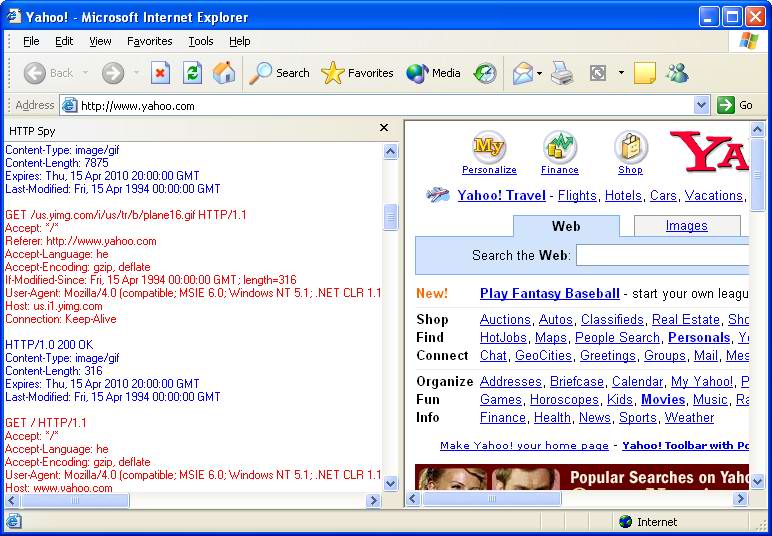
Task: Click the Windows flag logo
Action: pos(749,41)
